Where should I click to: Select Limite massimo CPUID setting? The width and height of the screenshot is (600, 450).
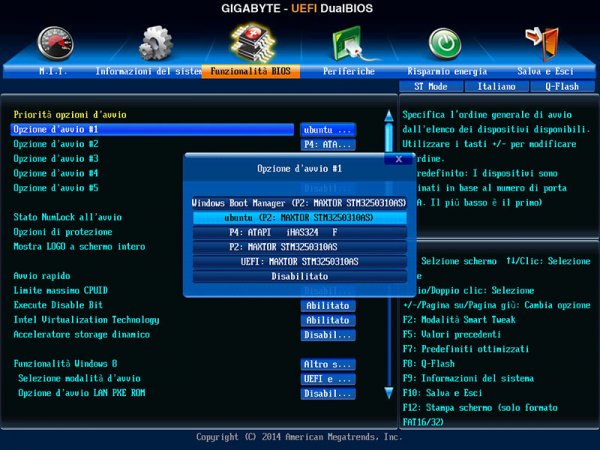(60, 290)
